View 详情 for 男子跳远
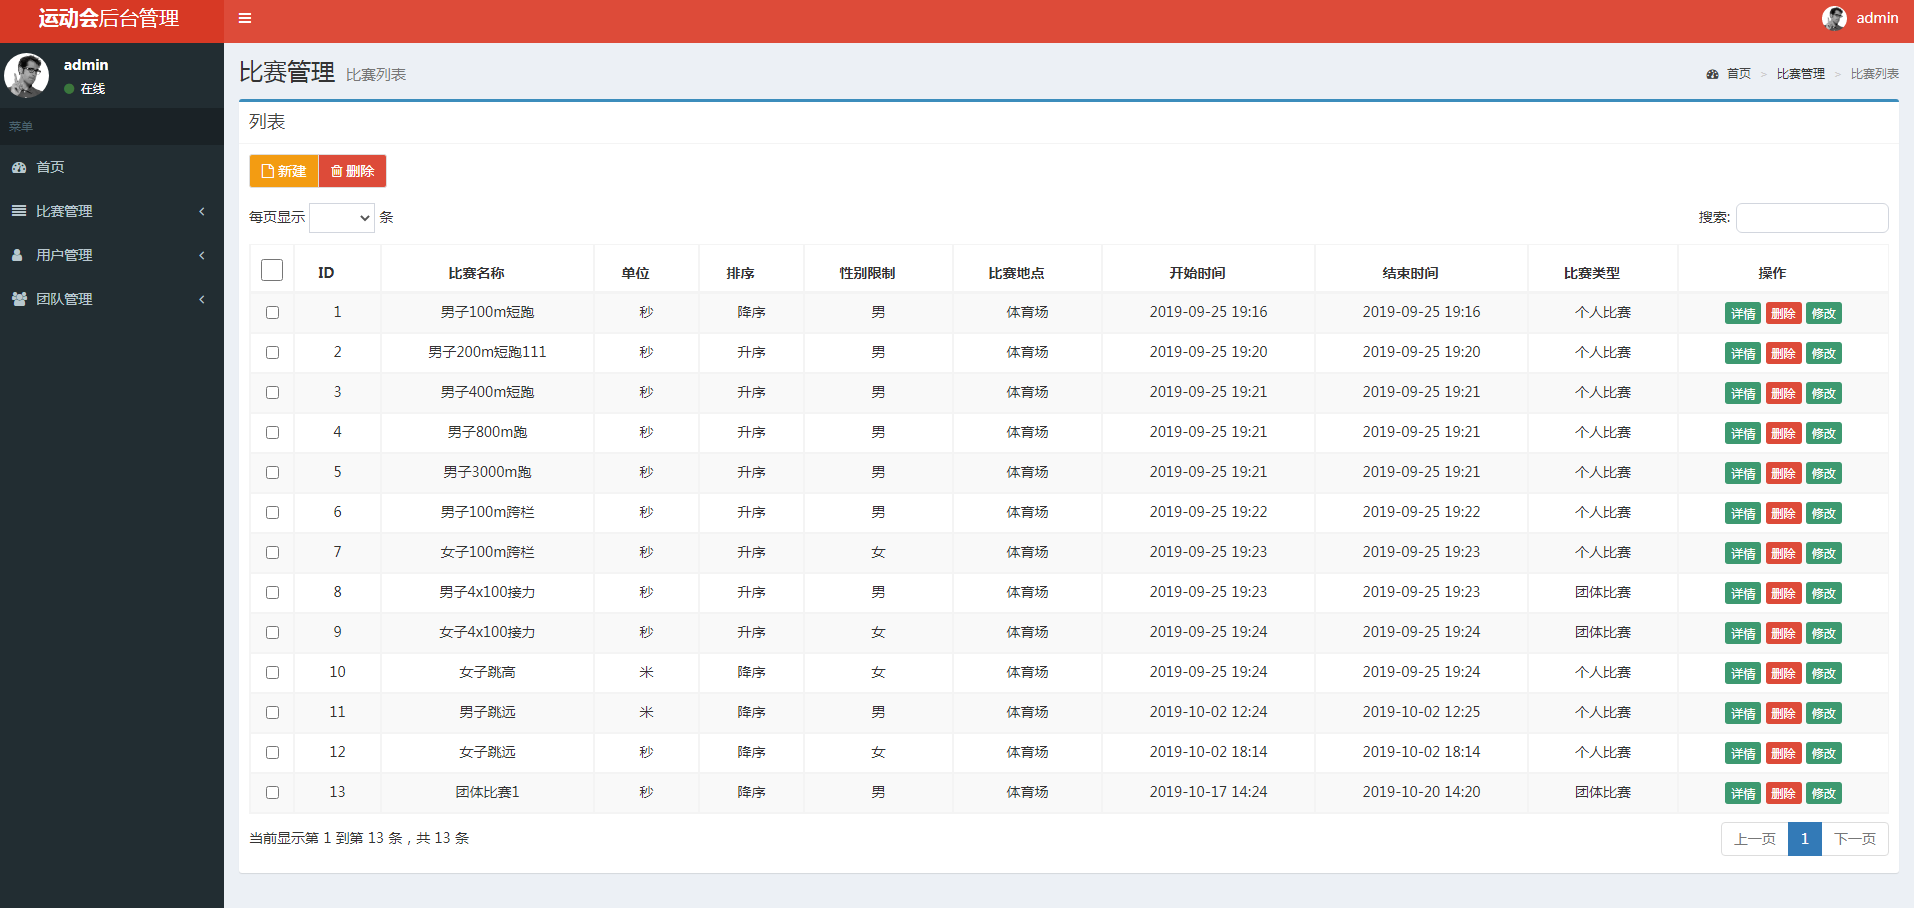 click(x=1743, y=713)
